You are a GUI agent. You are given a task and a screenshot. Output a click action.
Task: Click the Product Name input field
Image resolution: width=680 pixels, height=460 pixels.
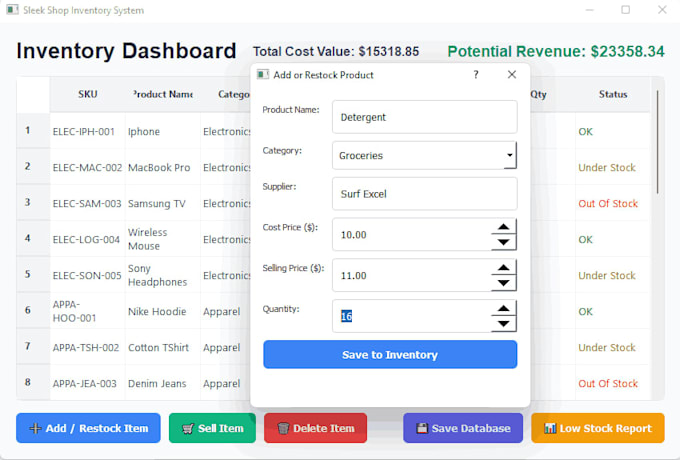[425, 117]
